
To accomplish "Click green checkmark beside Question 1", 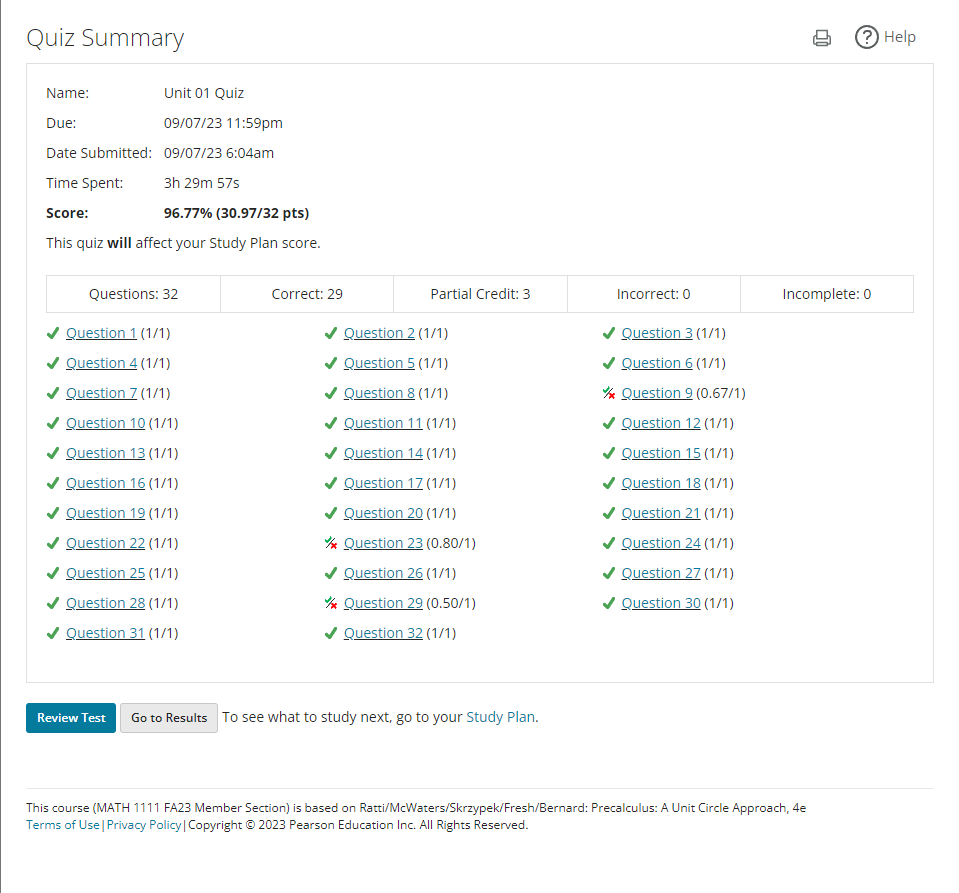I will (x=53, y=333).
